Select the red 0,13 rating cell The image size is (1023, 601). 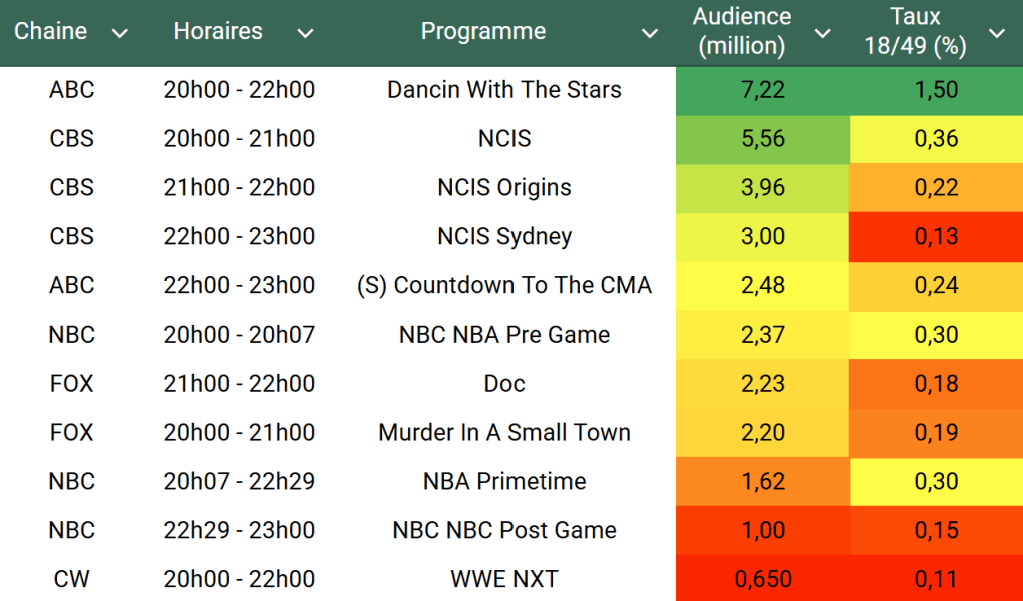tap(936, 237)
